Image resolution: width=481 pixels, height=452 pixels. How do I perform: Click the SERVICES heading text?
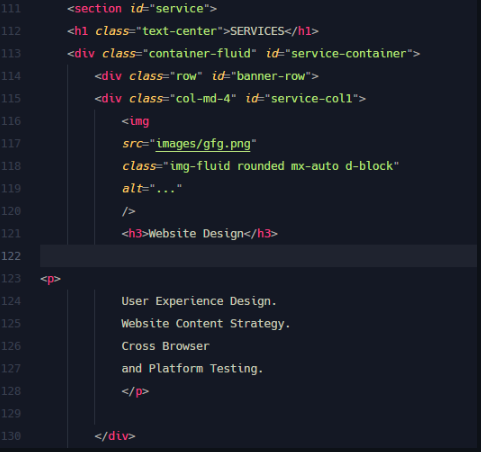[x=257, y=31]
